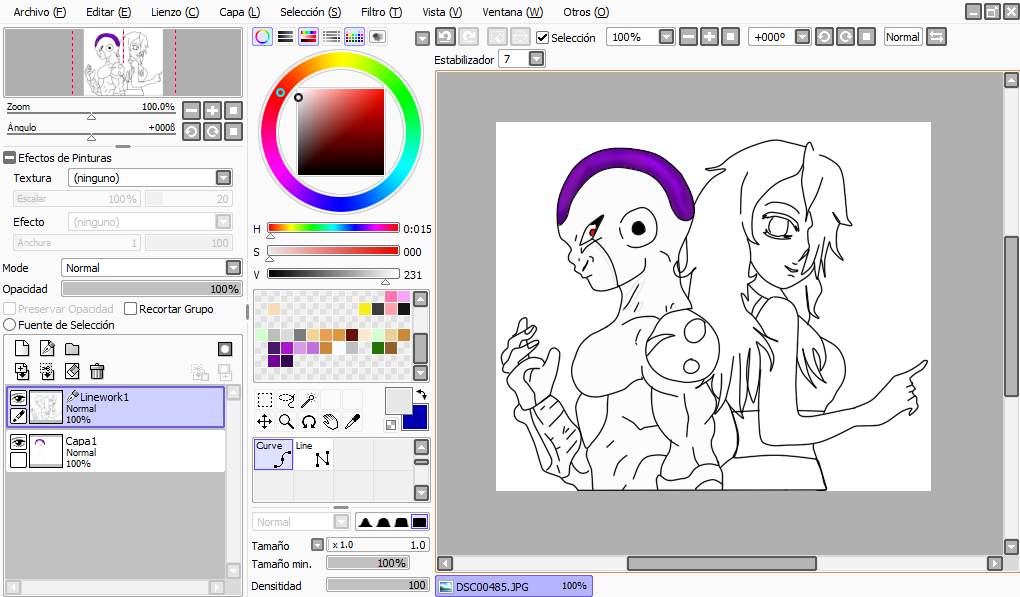Viewport: 1020px width, 597px height.
Task: Open the rotation angle +000° dropdown
Action: pyautogui.click(x=803, y=37)
